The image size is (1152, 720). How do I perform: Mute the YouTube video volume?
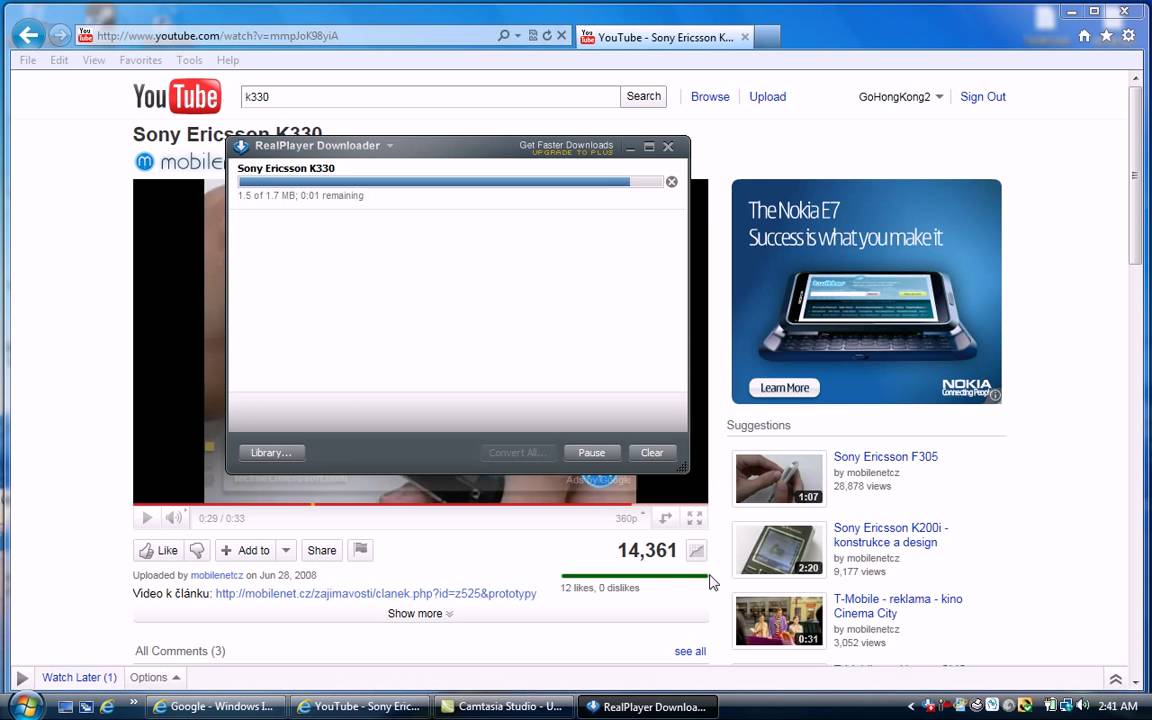coord(173,518)
